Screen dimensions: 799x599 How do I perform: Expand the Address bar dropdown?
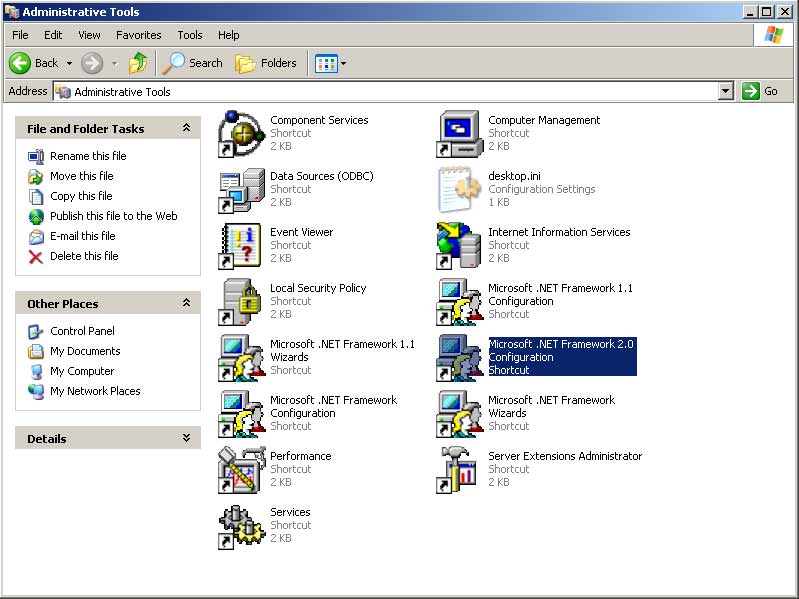pyautogui.click(x=726, y=92)
